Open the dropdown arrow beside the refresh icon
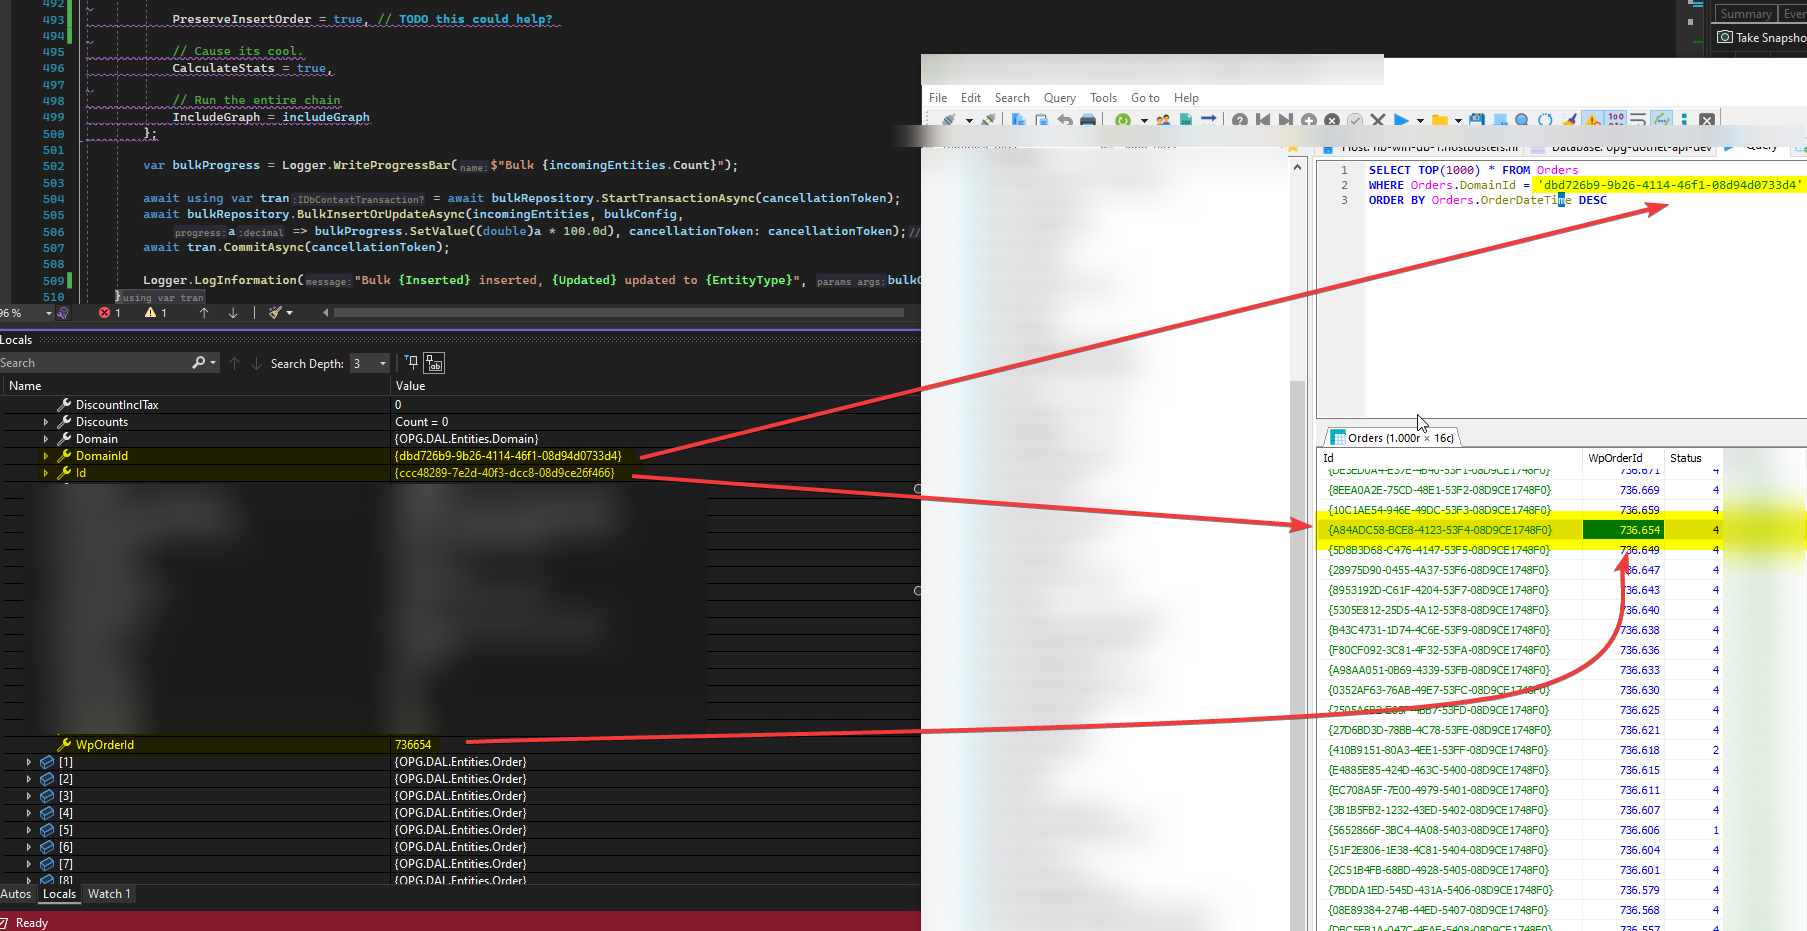1807x931 pixels. coord(1144,121)
